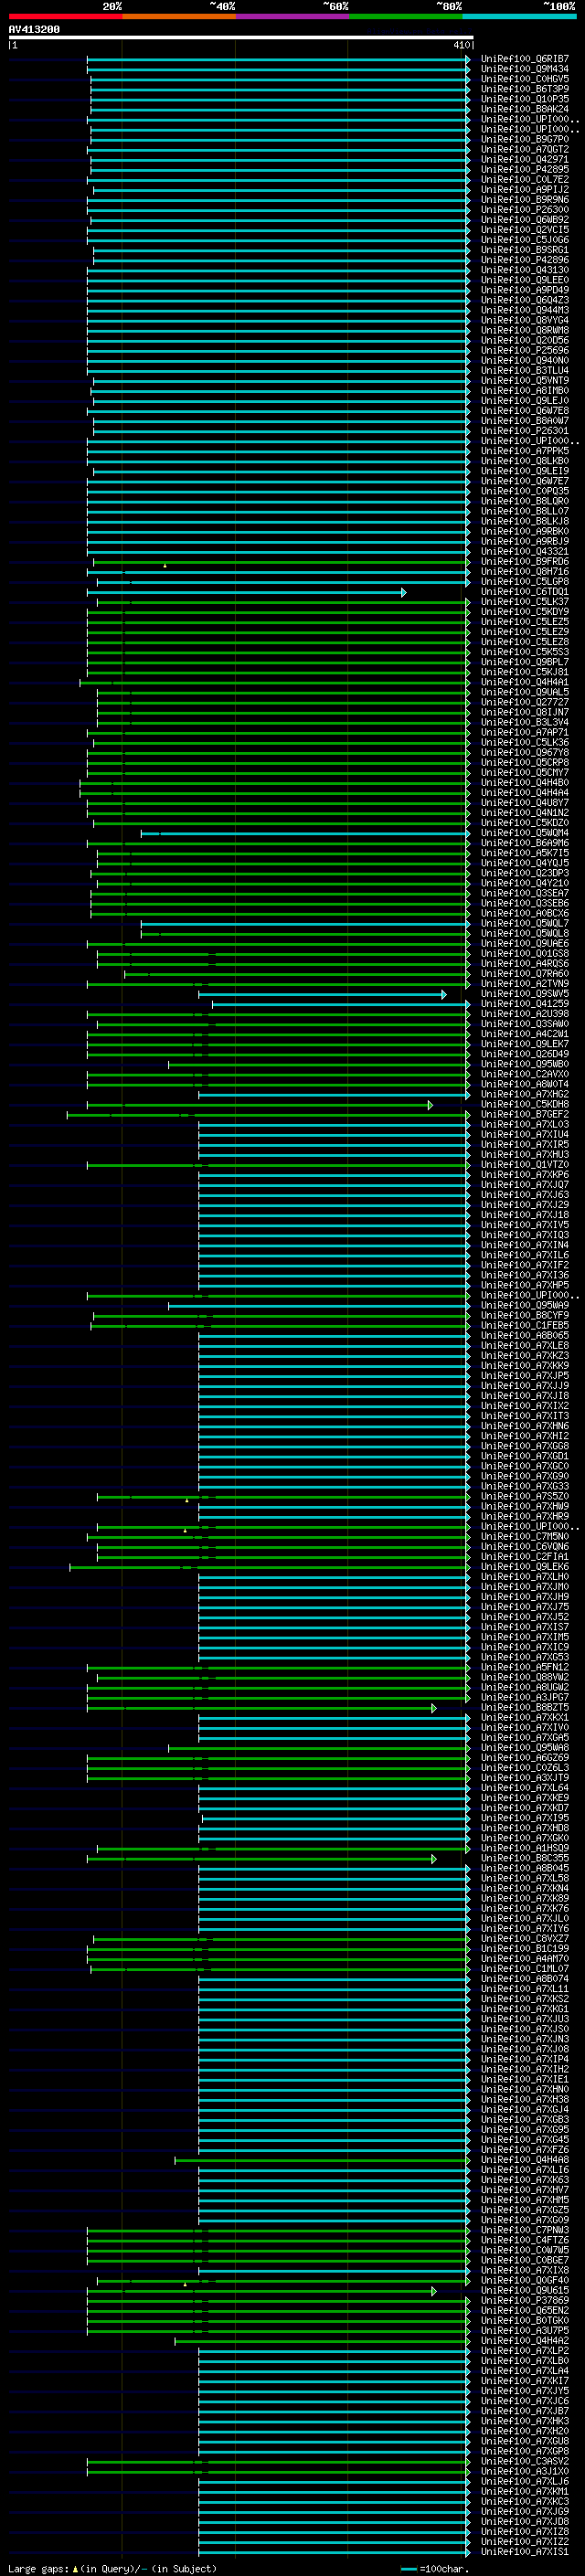Click hit label UniRef100_Q8H716
The image size is (585, 2576).
click(525, 571)
